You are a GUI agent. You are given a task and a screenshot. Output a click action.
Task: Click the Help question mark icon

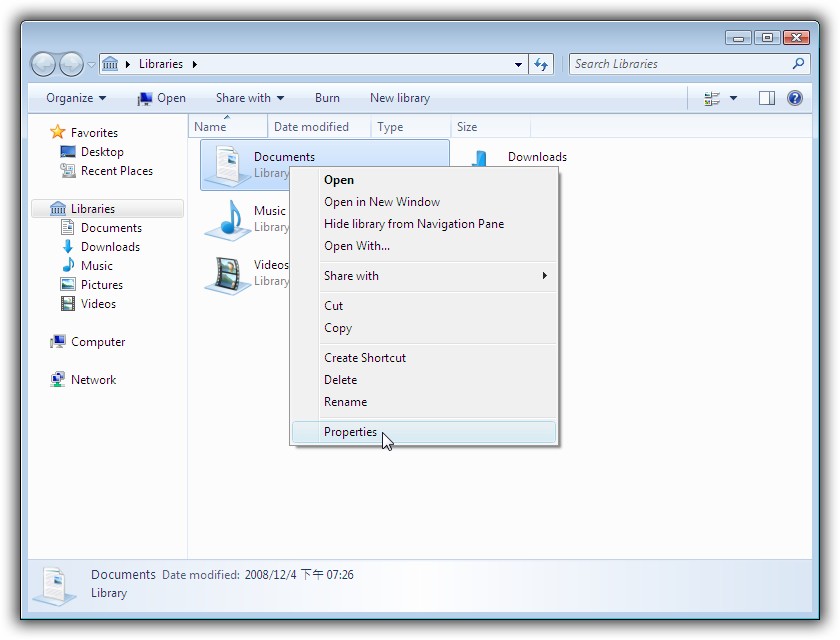point(795,98)
